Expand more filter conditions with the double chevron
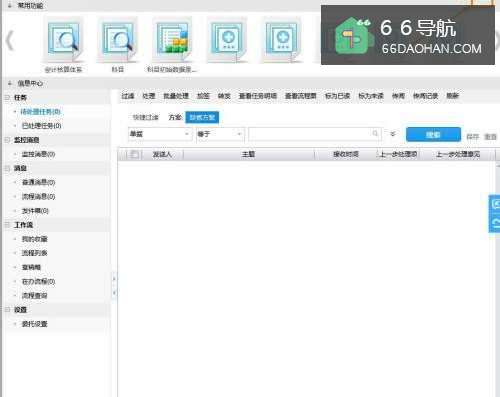This screenshot has height=397, width=500. 393,134
